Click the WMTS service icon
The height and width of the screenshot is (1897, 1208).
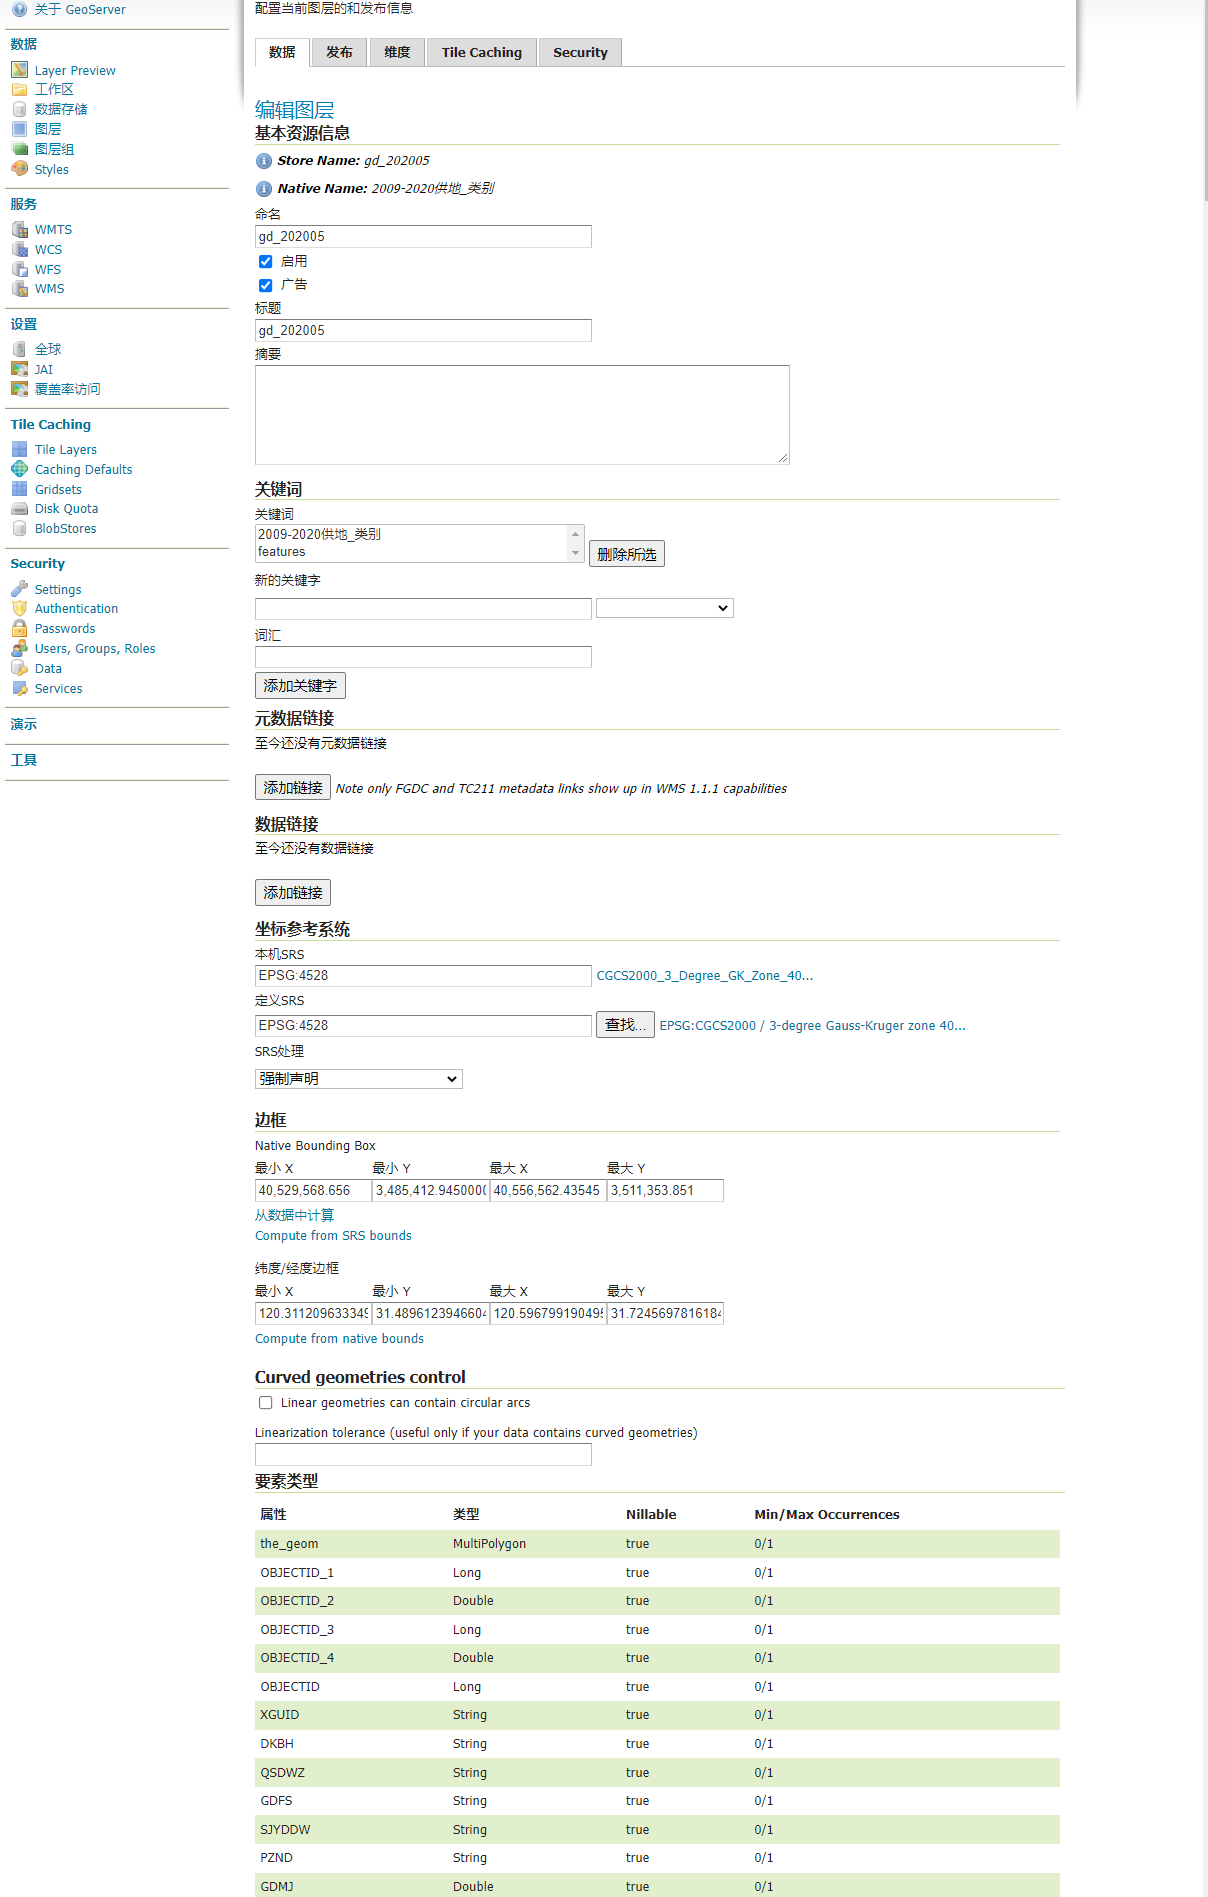(19, 230)
